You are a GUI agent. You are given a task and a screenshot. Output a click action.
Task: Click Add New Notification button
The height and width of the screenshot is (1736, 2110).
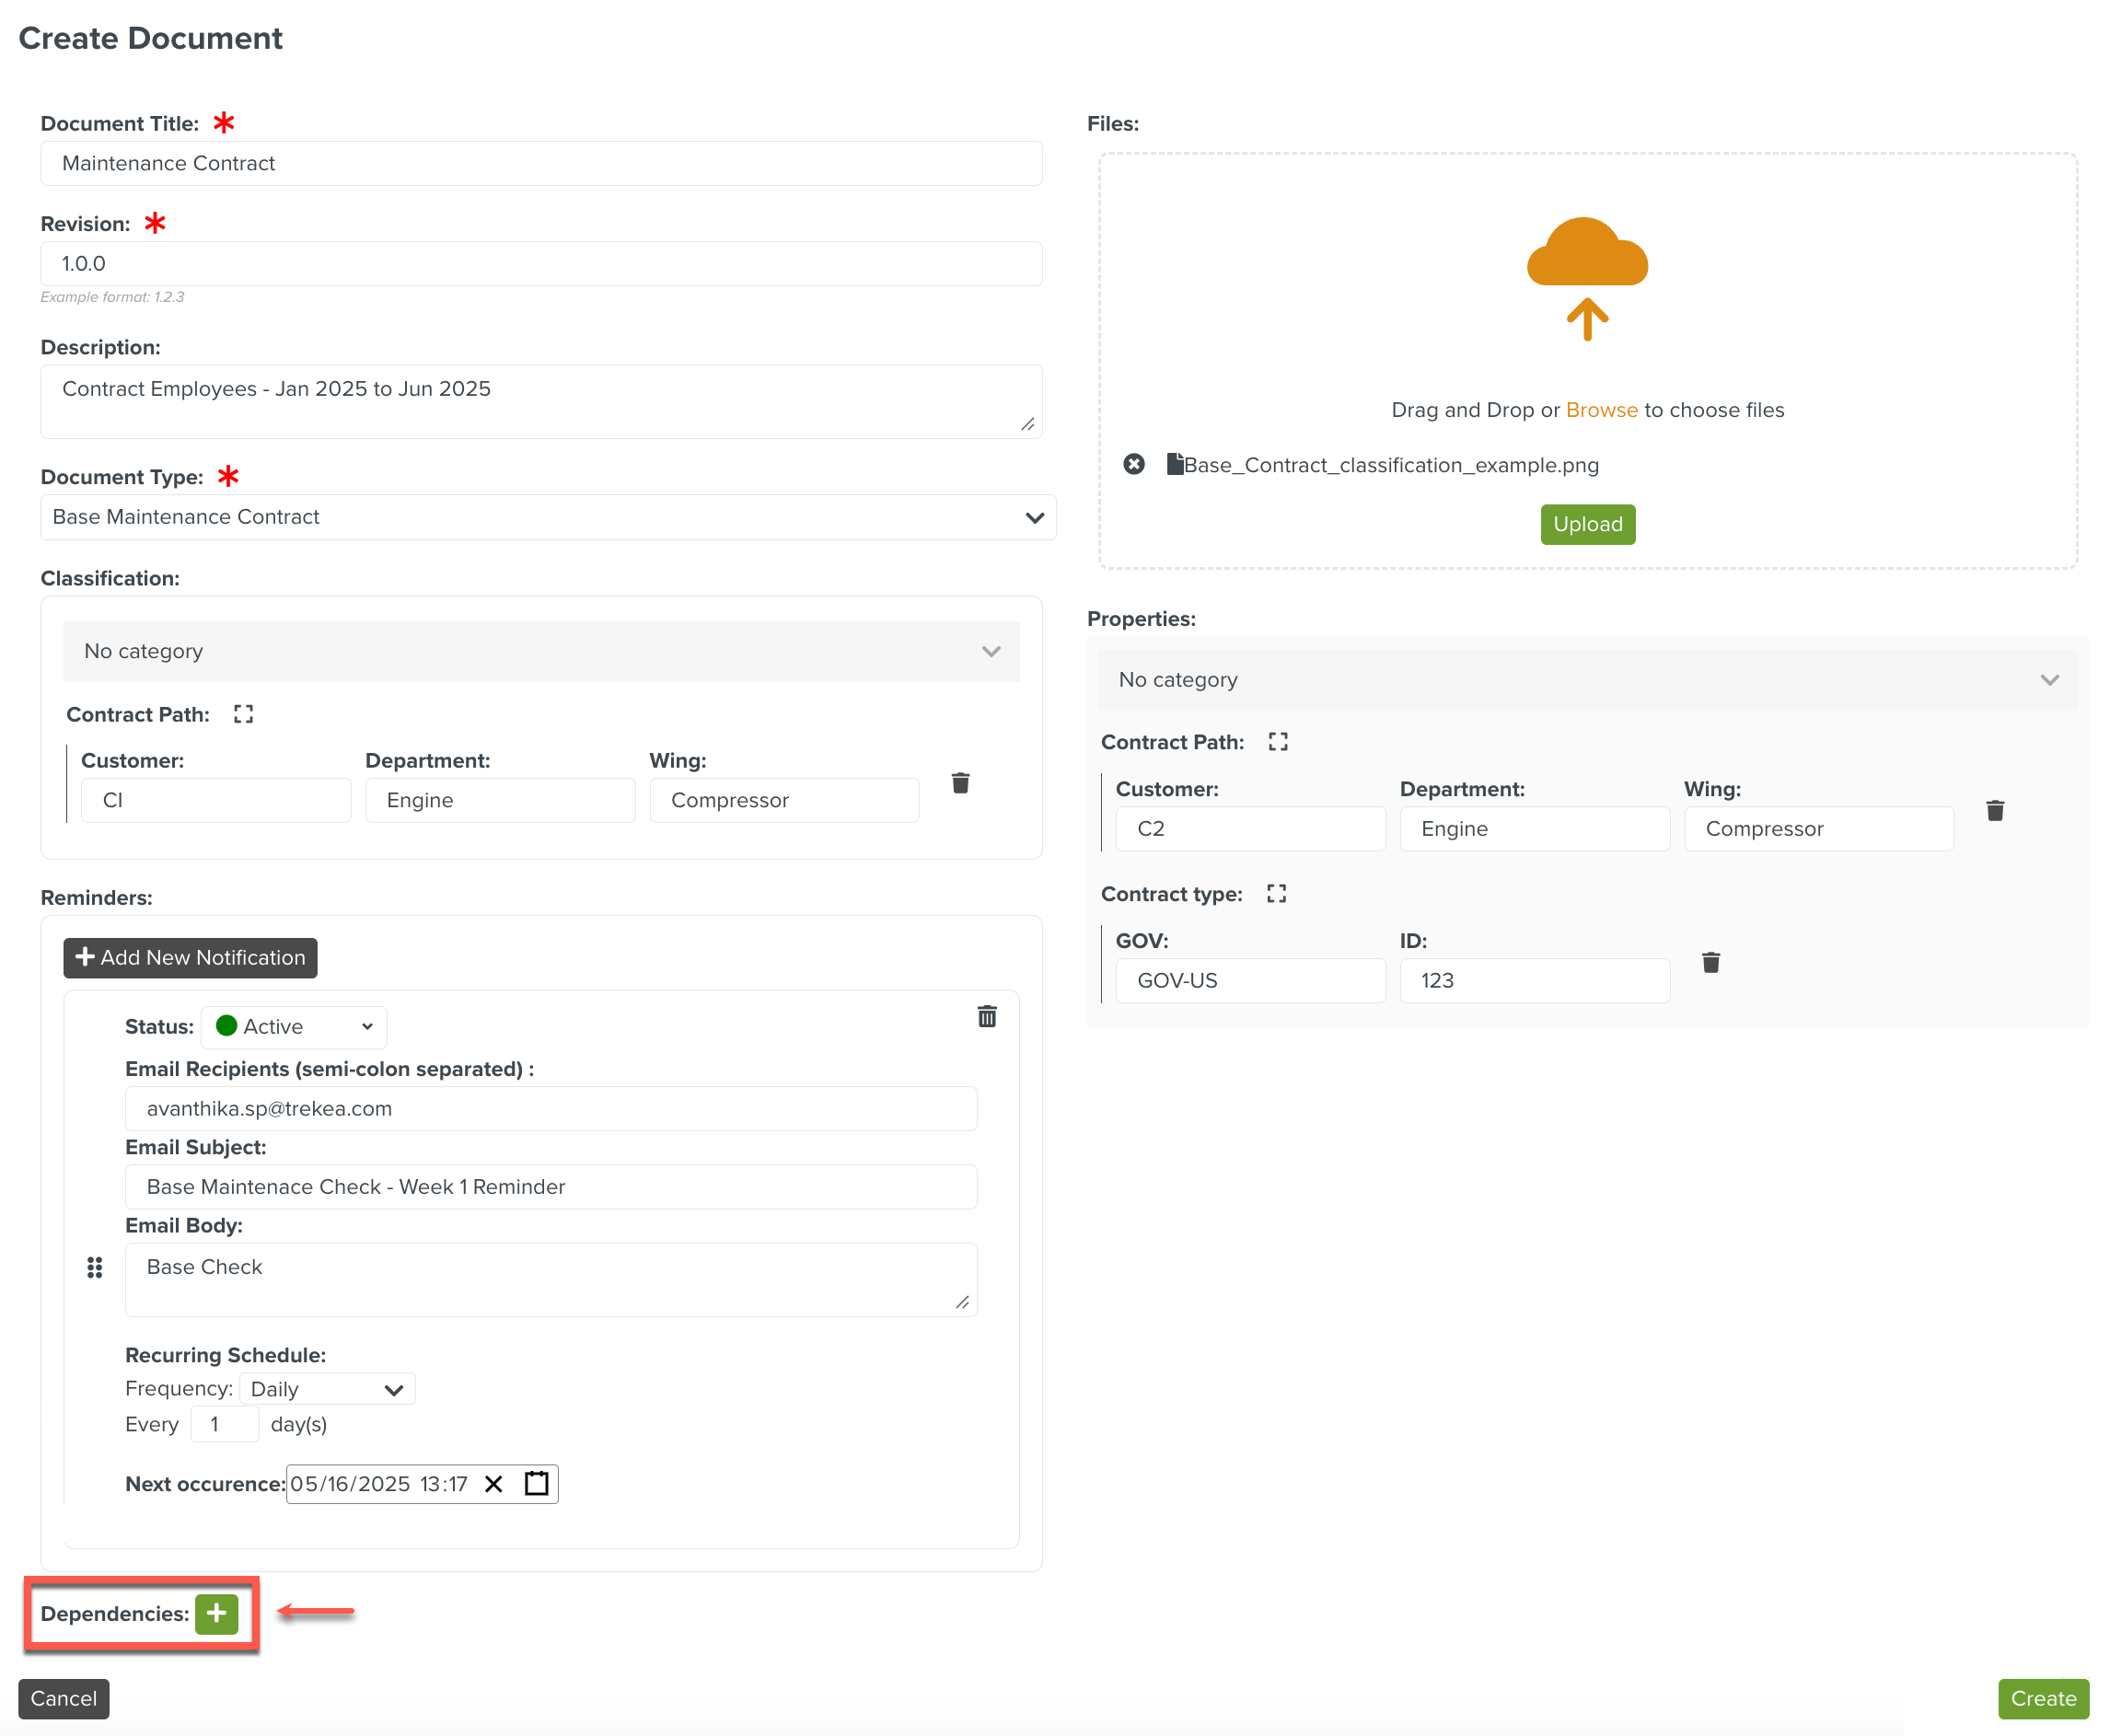[190, 957]
